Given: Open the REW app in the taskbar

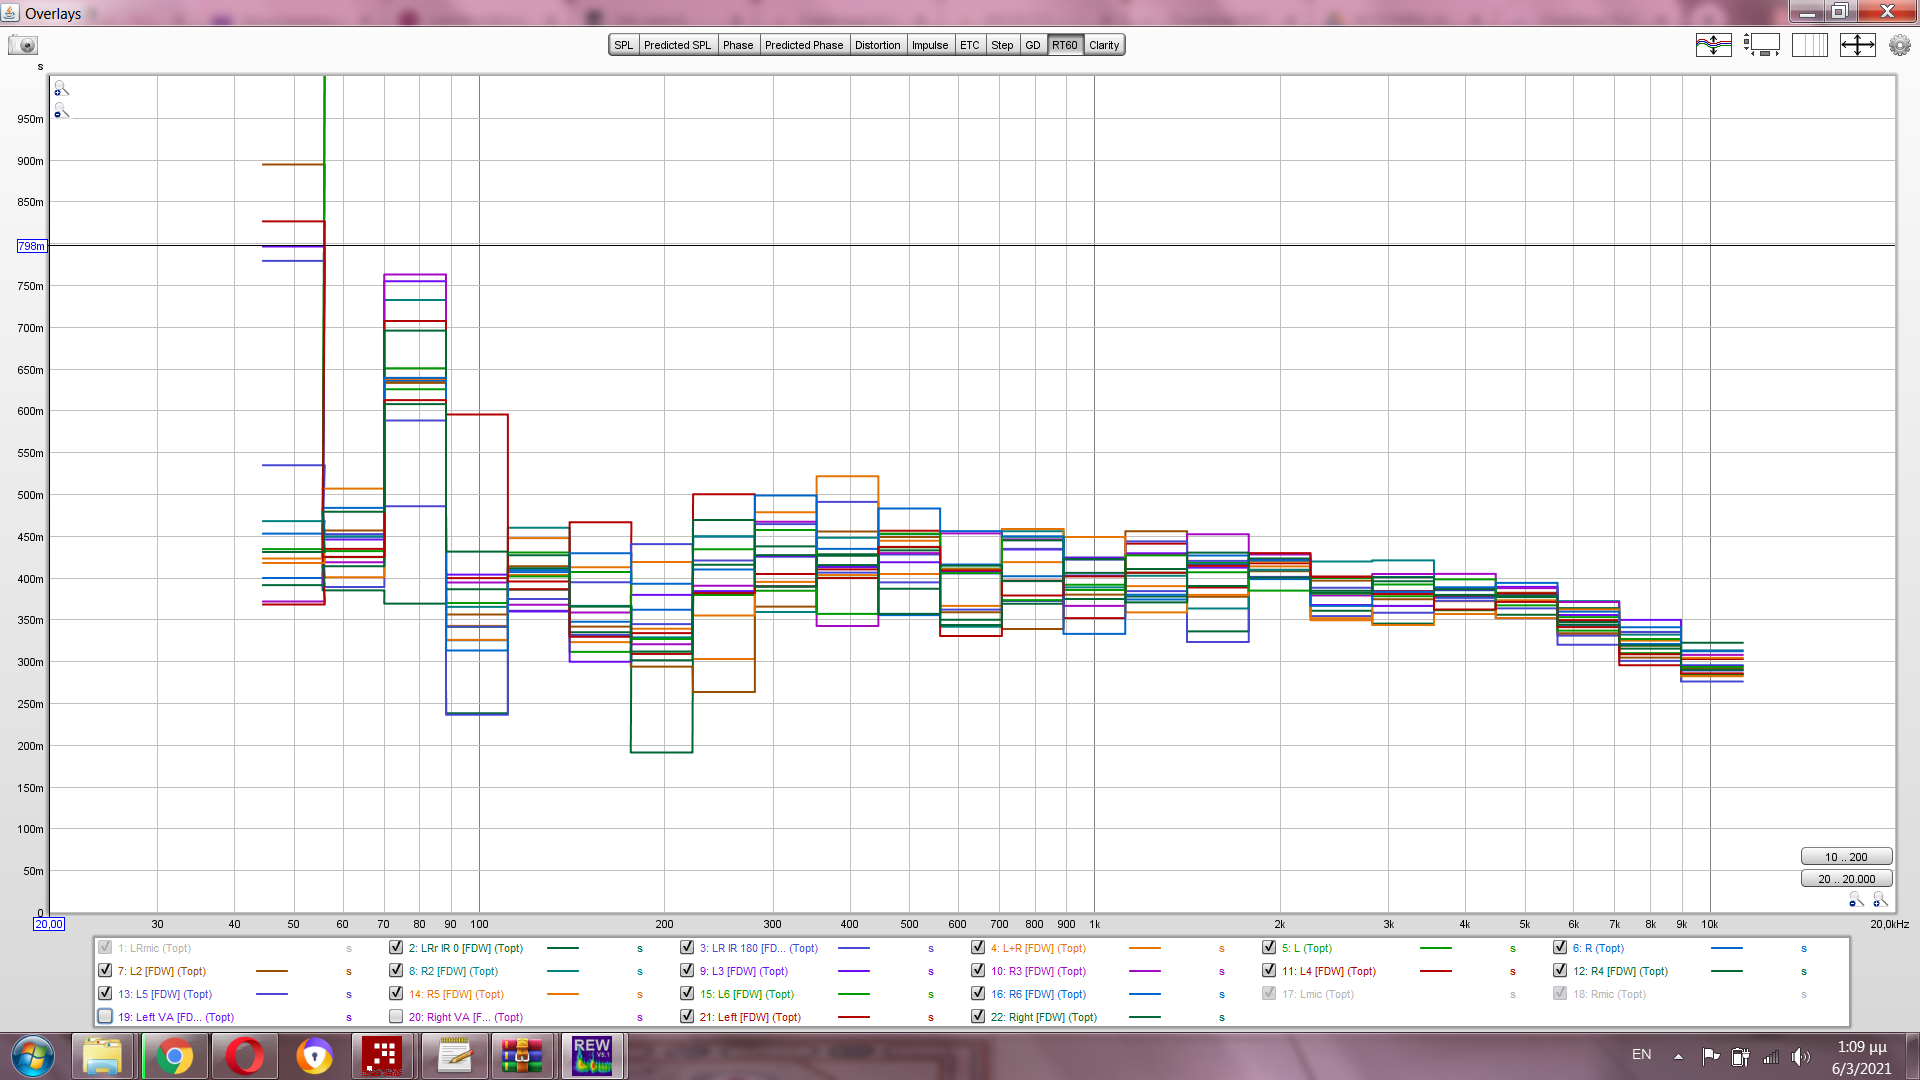Looking at the screenshot, I should point(592,1056).
